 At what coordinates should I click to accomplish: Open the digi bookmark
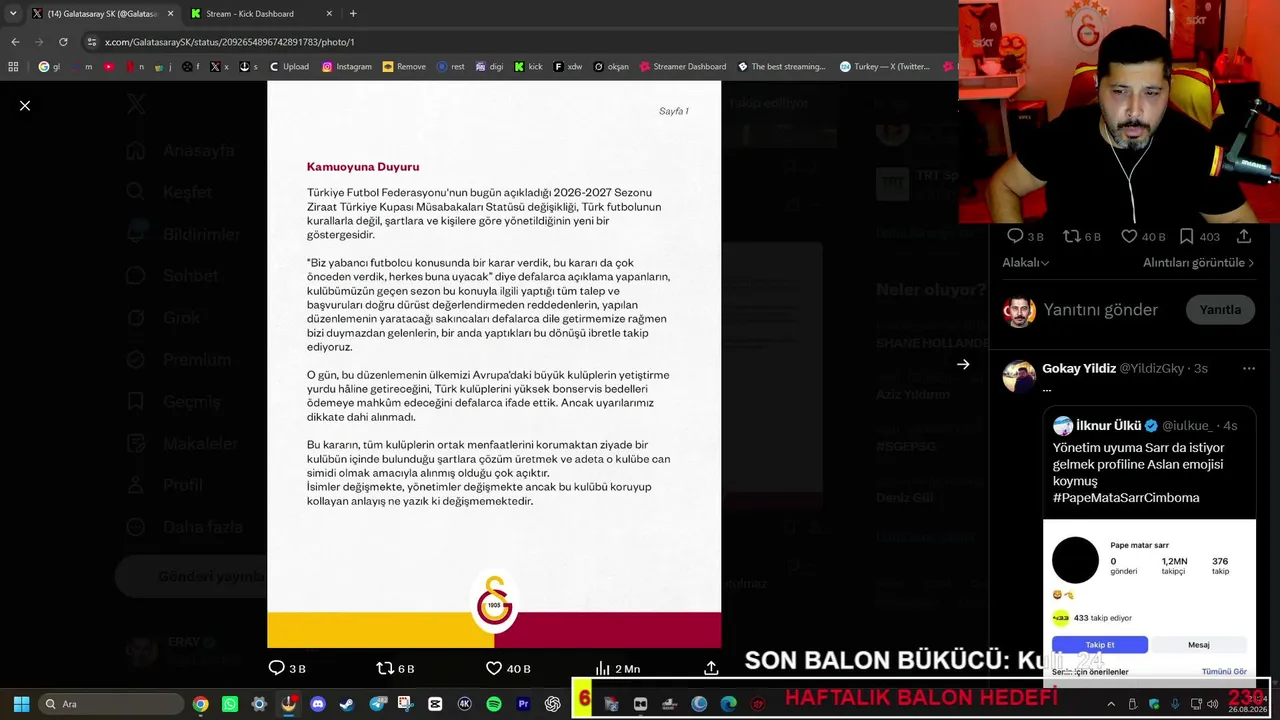489,67
